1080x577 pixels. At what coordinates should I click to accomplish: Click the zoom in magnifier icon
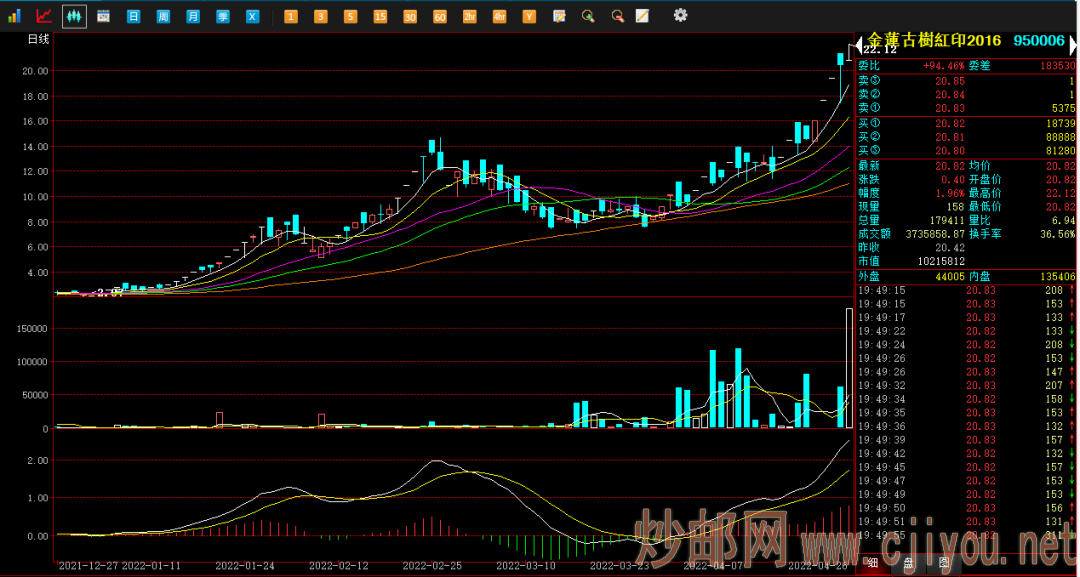(588, 16)
